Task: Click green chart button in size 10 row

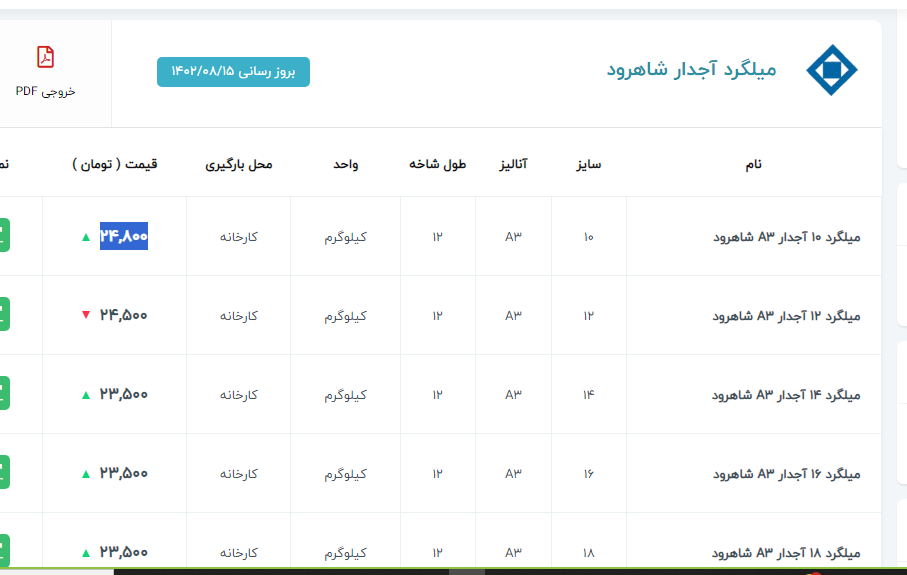Action: pos(5,236)
